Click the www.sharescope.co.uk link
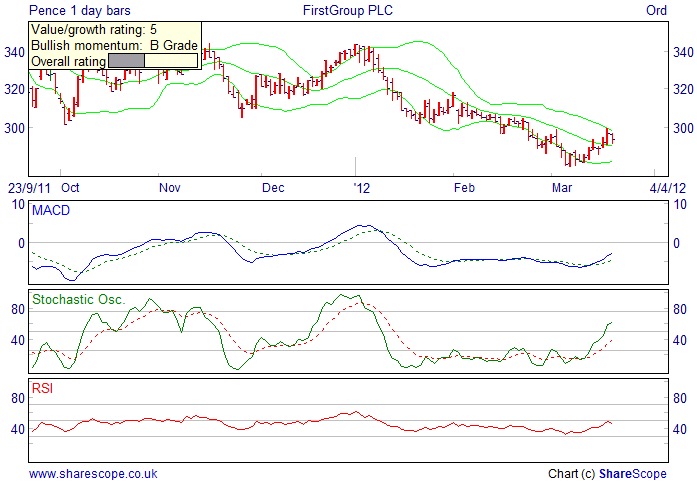 [93, 474]
